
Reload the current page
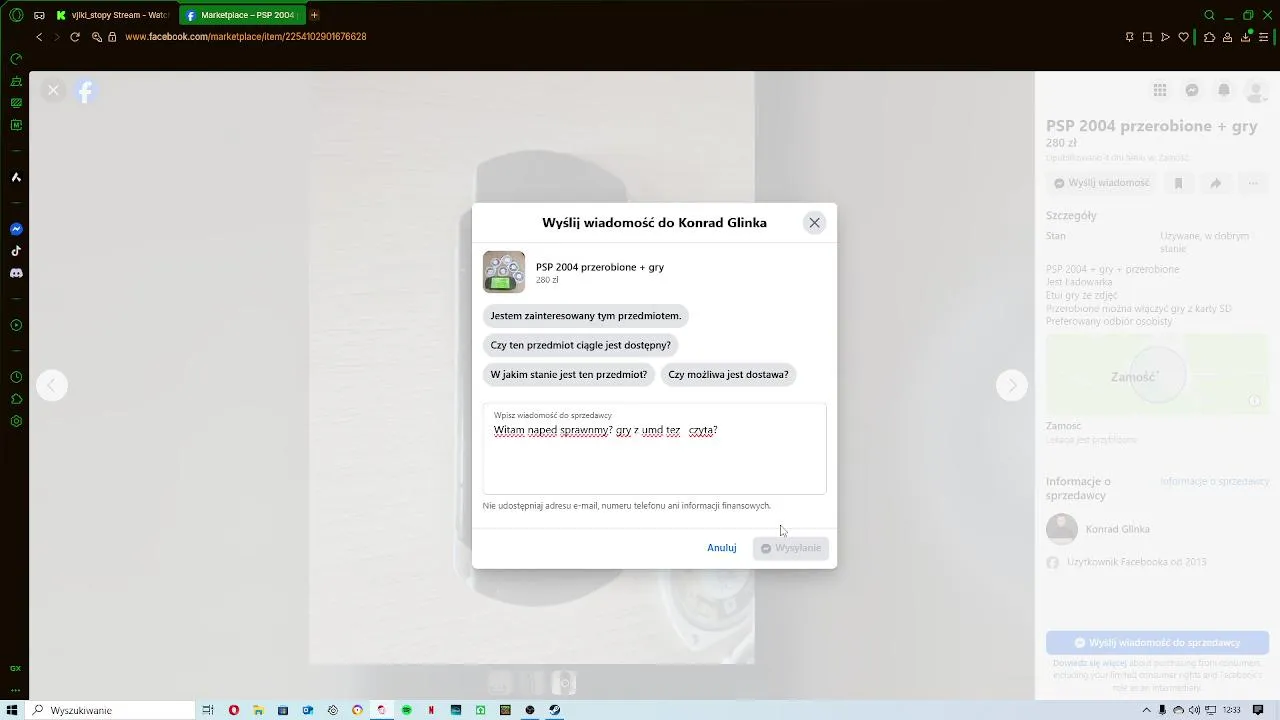75,37
